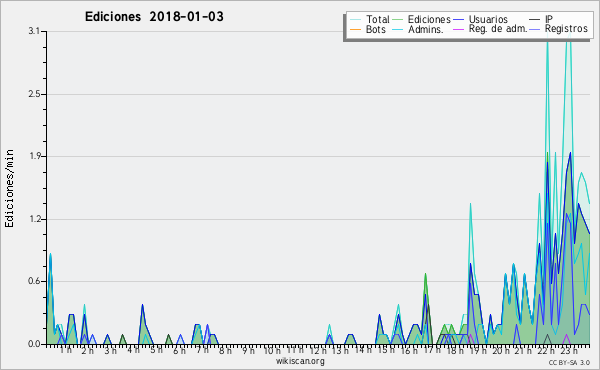Click the '5 h' x-axis label

point(156,350)
